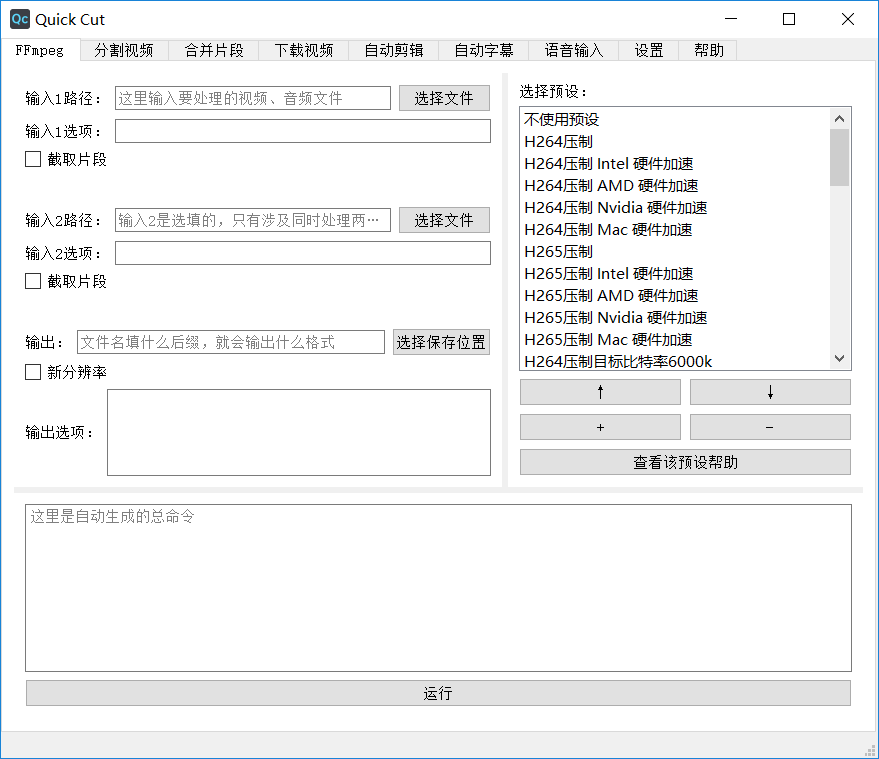Click the move preset down arrow
The image size is (879, 759).
pyautogui.click(x=769, y=391)
